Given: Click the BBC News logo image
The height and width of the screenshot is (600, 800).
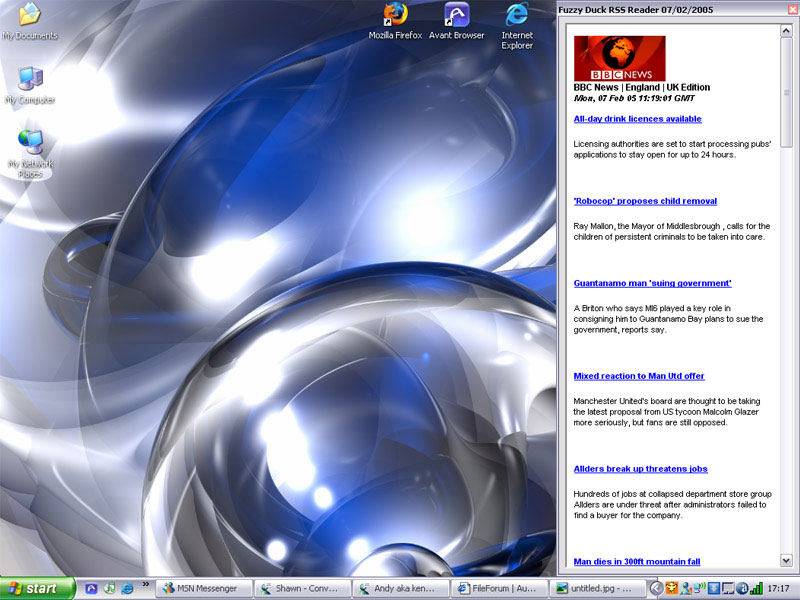Looking at the screenshot, I should click(x=619, y=58).
